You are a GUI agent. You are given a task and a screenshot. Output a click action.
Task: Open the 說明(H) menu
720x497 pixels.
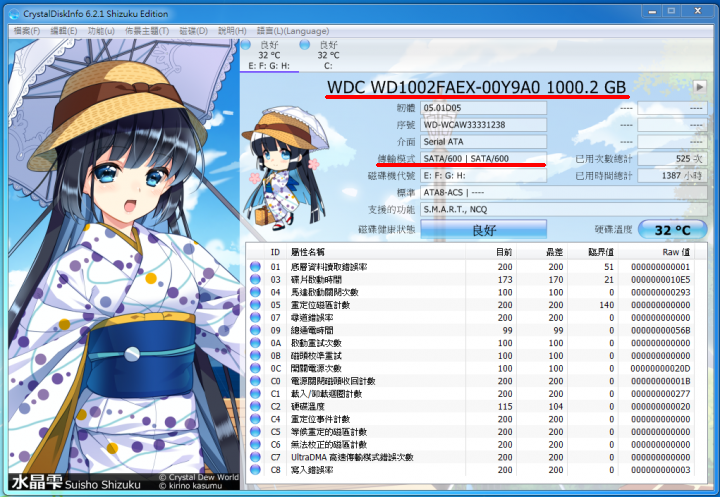pyautogui.click(x=232, y=31)
